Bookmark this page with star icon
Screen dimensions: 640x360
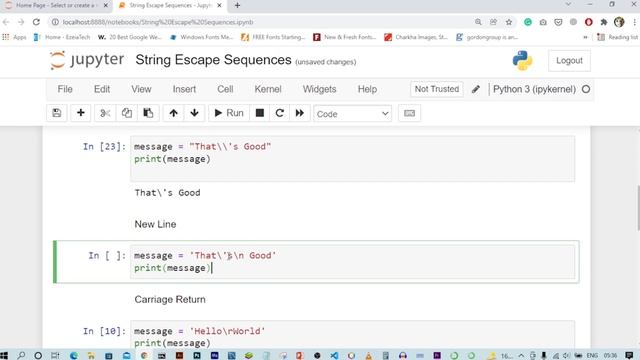point(509,22)
